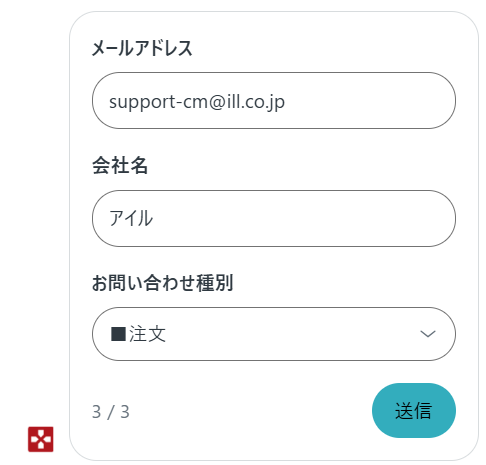
Task: Click the 会社名 label
Action: pos(120,165)
